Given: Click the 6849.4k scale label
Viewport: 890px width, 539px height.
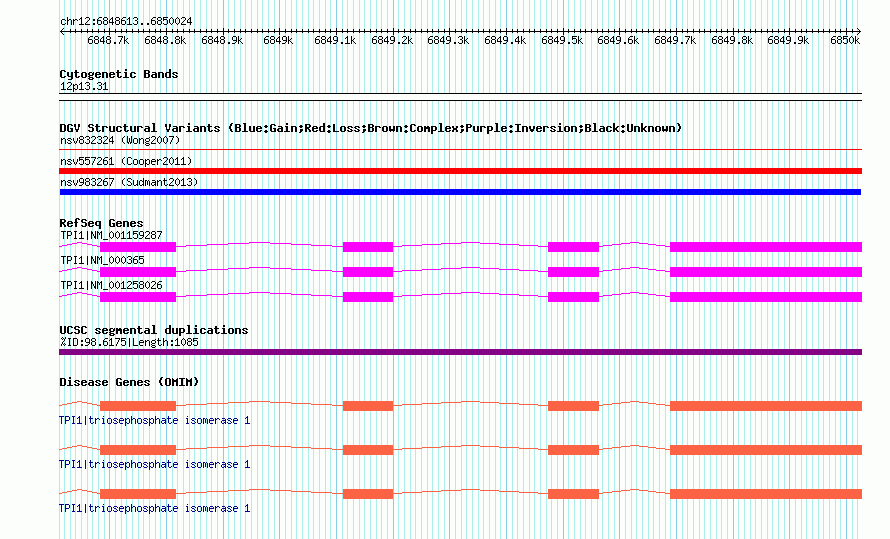Looking at the screenshot, I should point(505,40).
